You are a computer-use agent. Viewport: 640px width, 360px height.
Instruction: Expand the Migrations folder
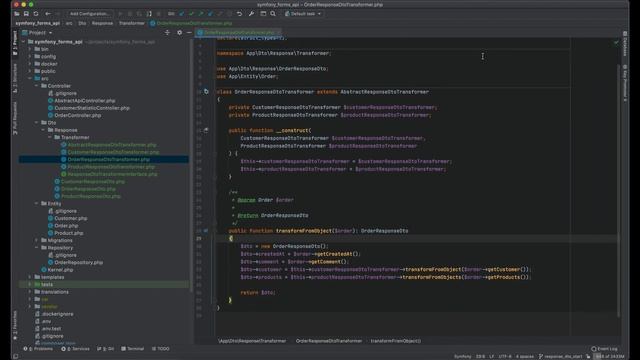[36, 240]
